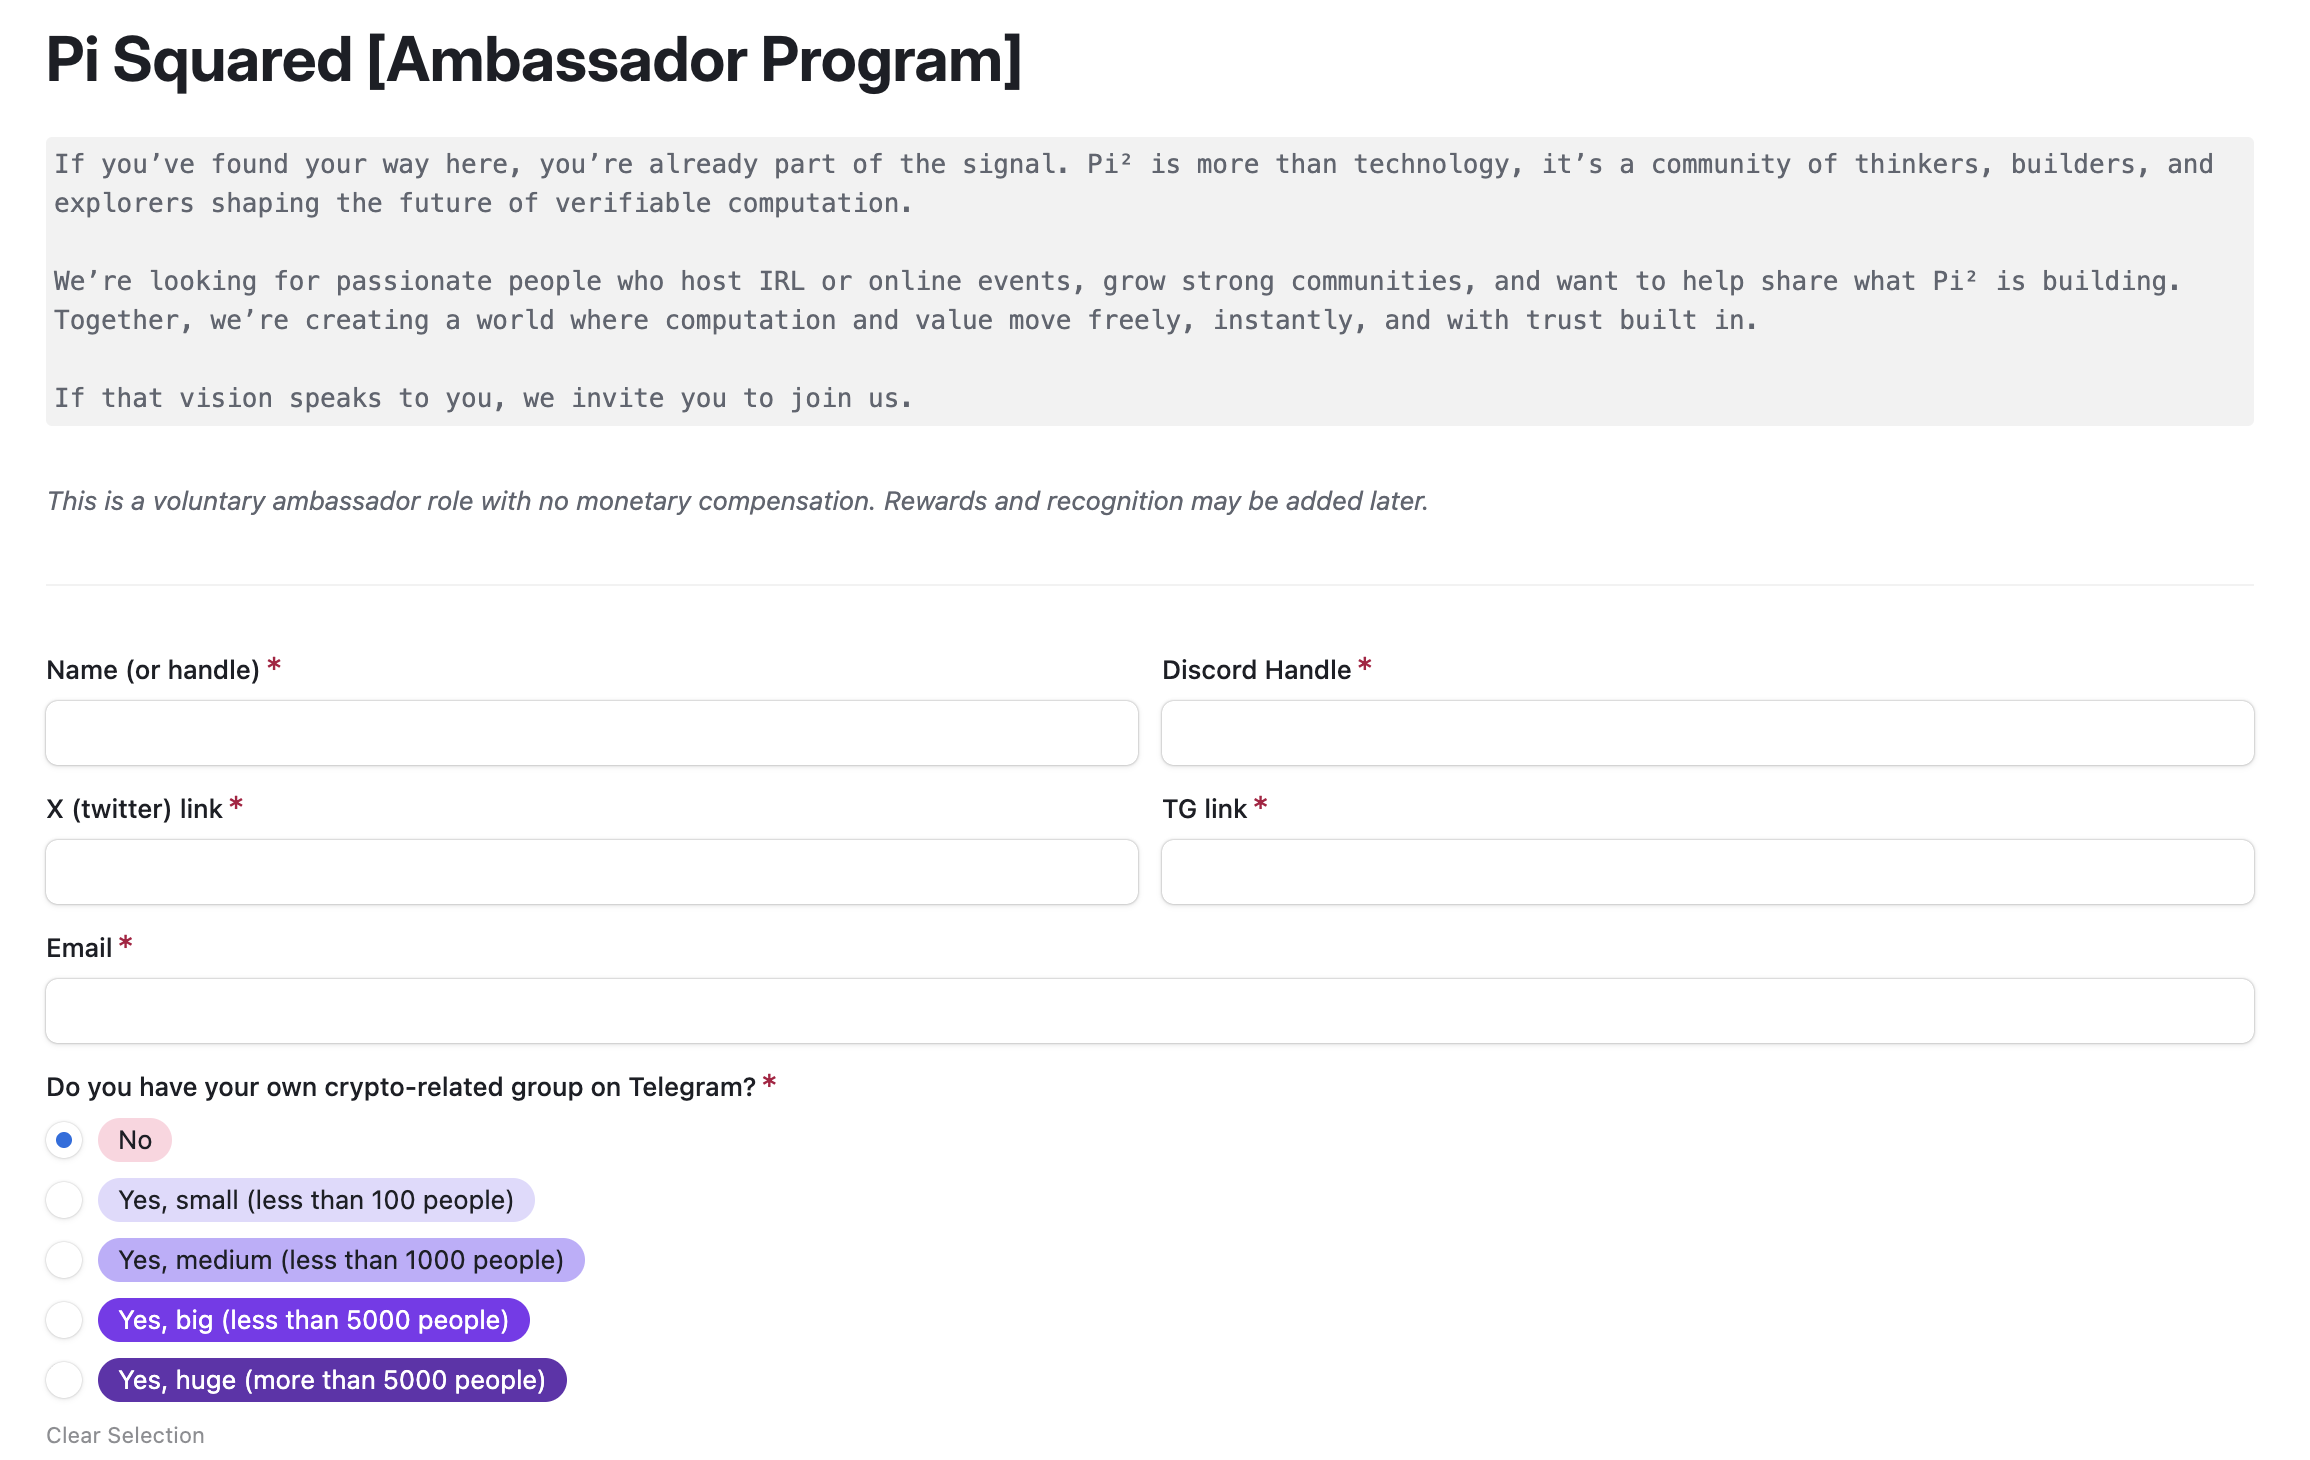Focus the Discord Handle text box
This screenshot has width=2310, height=1460.
(1707, 733)
